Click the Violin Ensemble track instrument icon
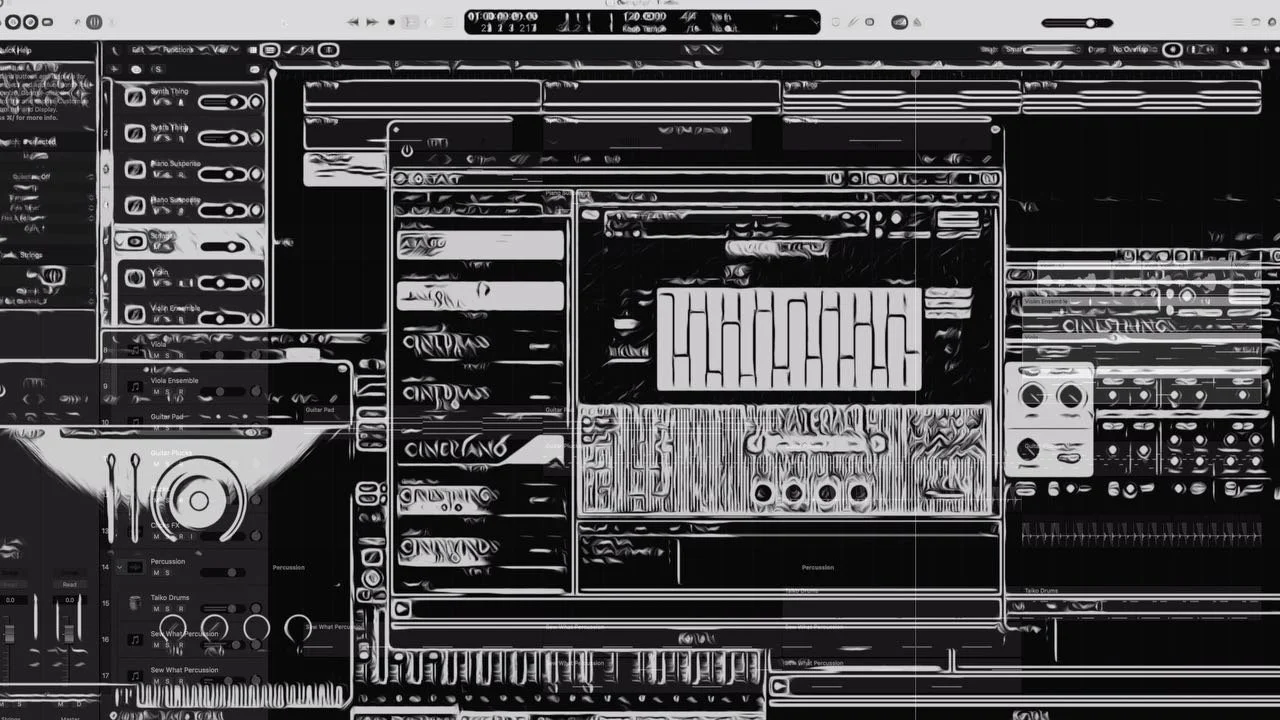 (135, 314)
